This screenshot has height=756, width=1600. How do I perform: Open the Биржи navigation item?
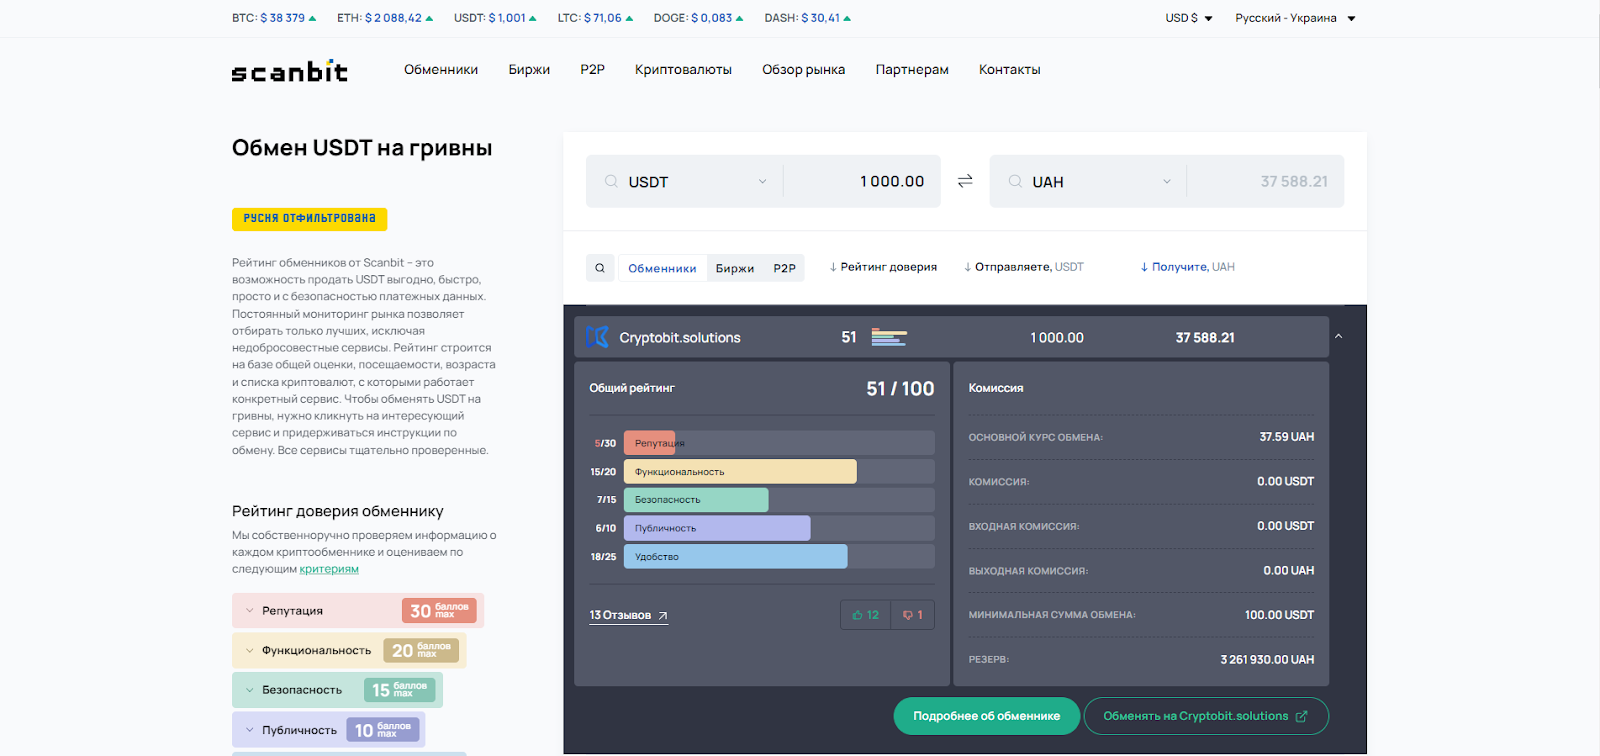click(529, 70)
